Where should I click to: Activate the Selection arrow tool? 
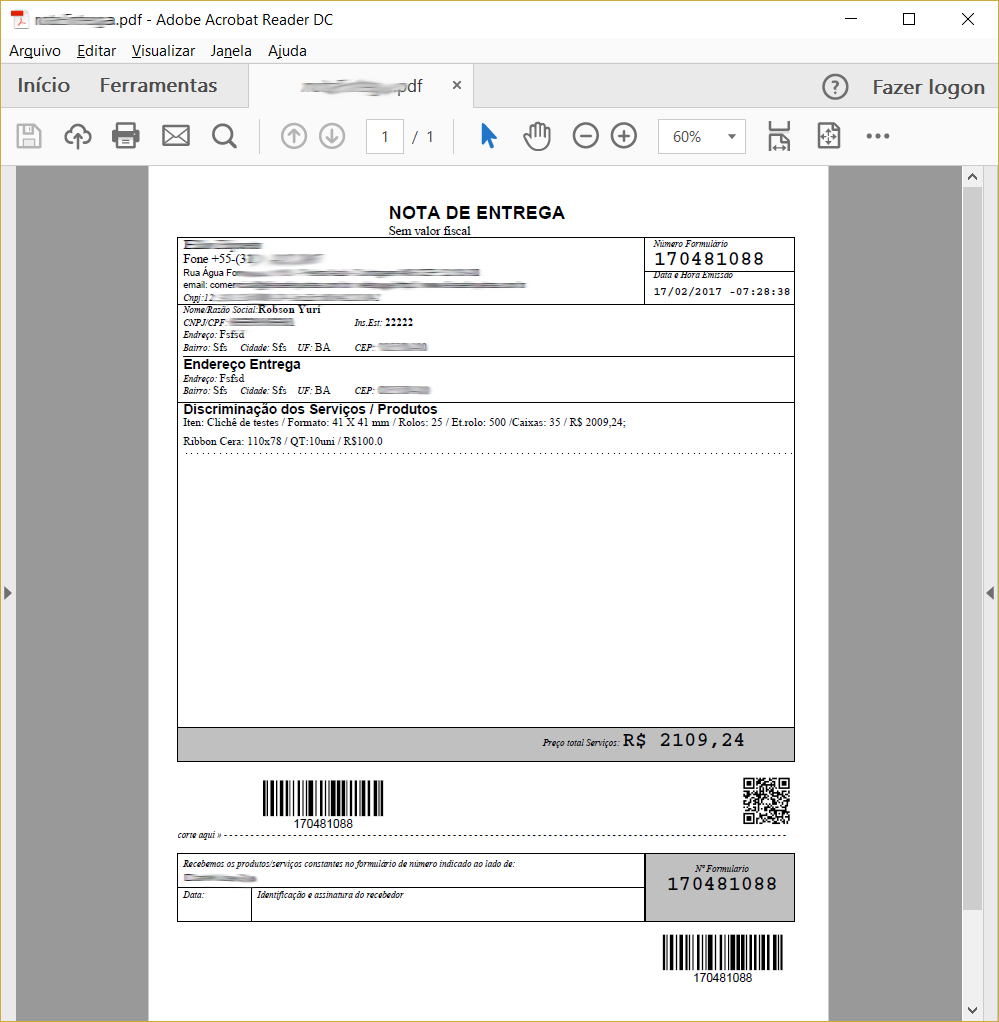pyautogui.click(x=489, y=136)
